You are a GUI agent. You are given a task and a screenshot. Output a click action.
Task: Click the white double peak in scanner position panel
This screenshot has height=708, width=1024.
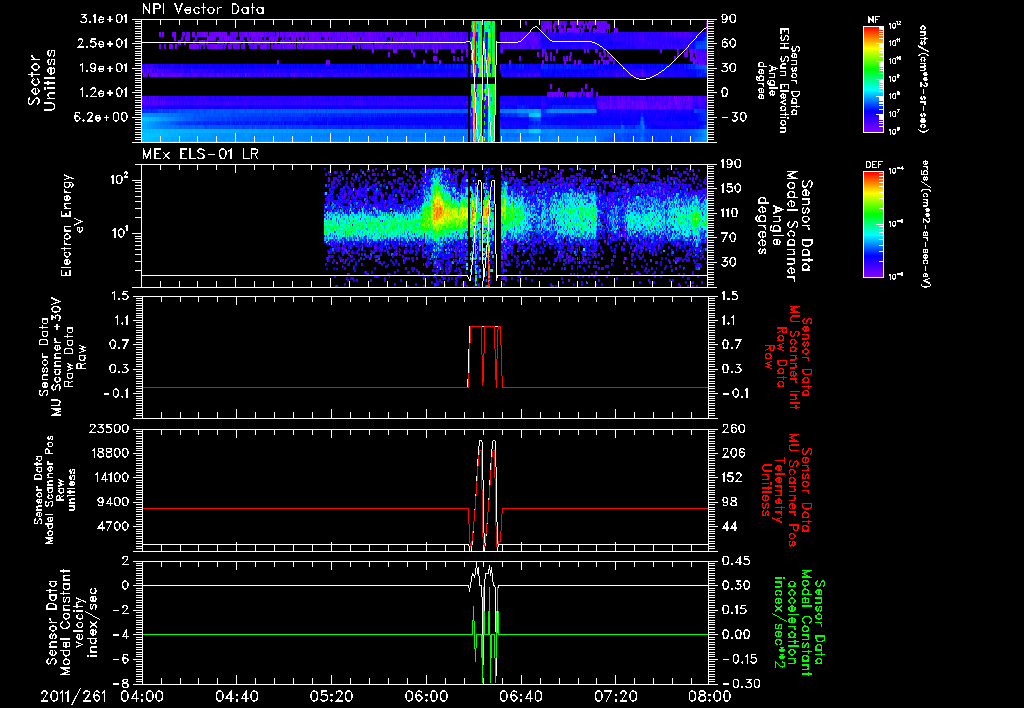coord(487,493)
